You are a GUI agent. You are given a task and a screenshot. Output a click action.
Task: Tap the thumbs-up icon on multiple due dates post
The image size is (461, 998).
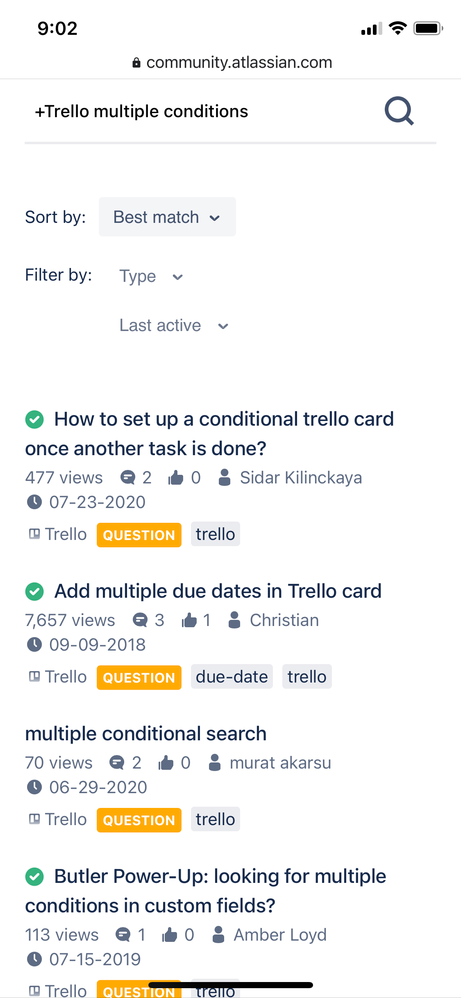[x=189, y=621]
